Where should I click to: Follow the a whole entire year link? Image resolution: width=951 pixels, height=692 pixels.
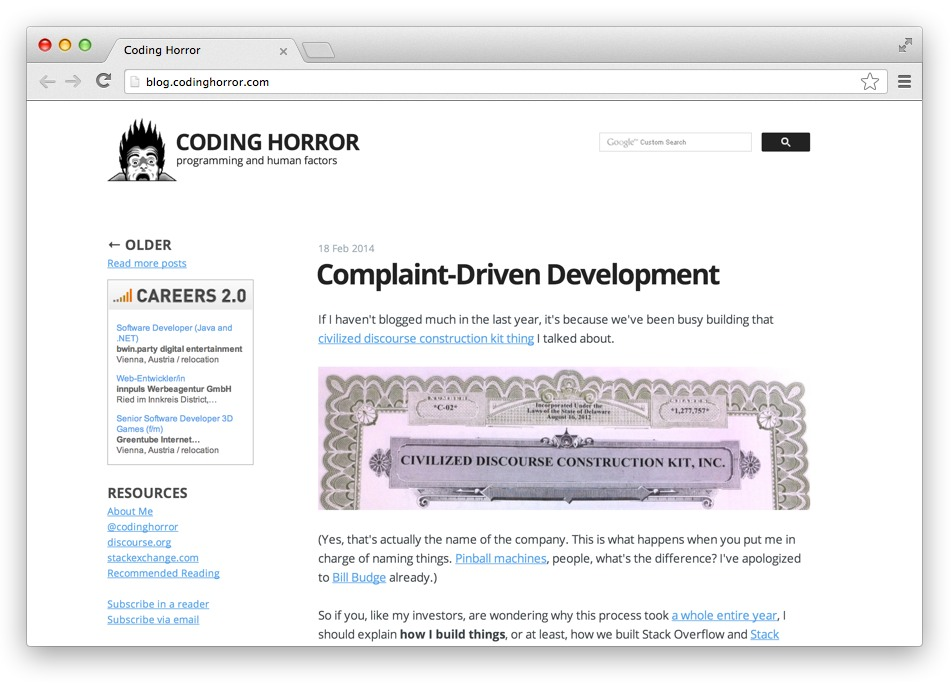pos(724,616)
